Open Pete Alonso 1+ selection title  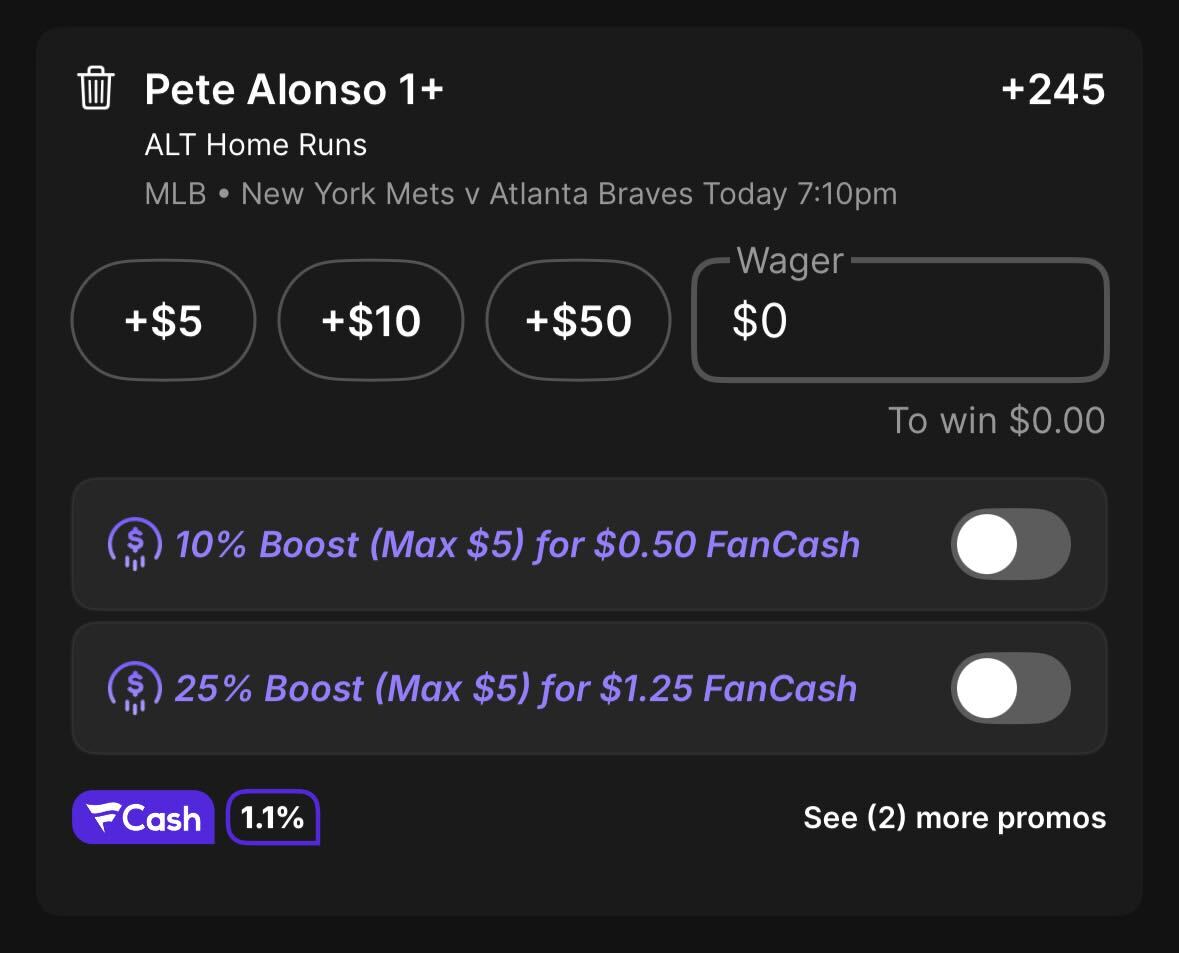(294, 90)
